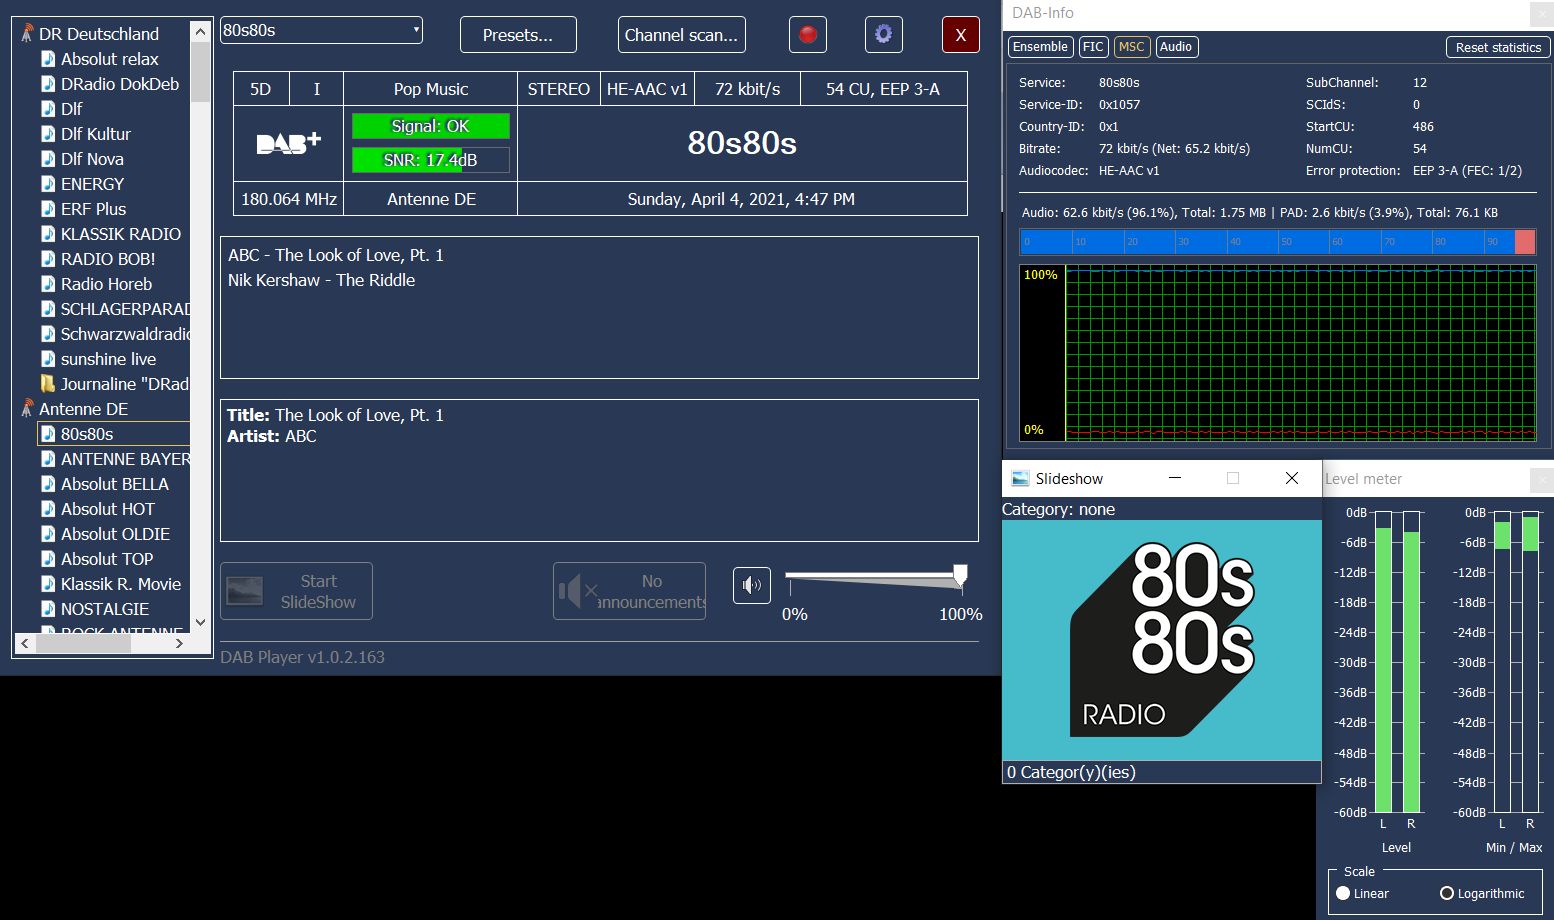The height and width of the screenshot is (920, 1554).
Task: Click the Start SlideShow button
Action: [x=297, y=591]
